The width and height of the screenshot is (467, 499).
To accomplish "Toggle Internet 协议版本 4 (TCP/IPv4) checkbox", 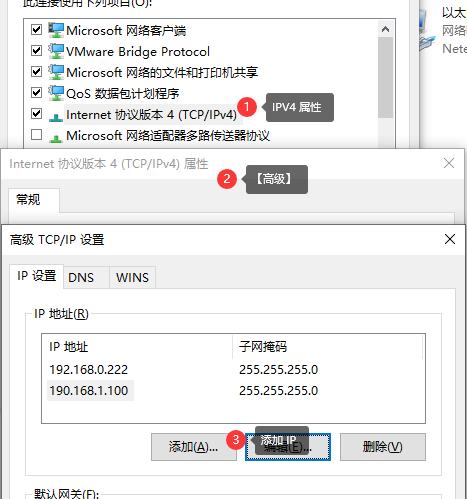I will (36, 114).
